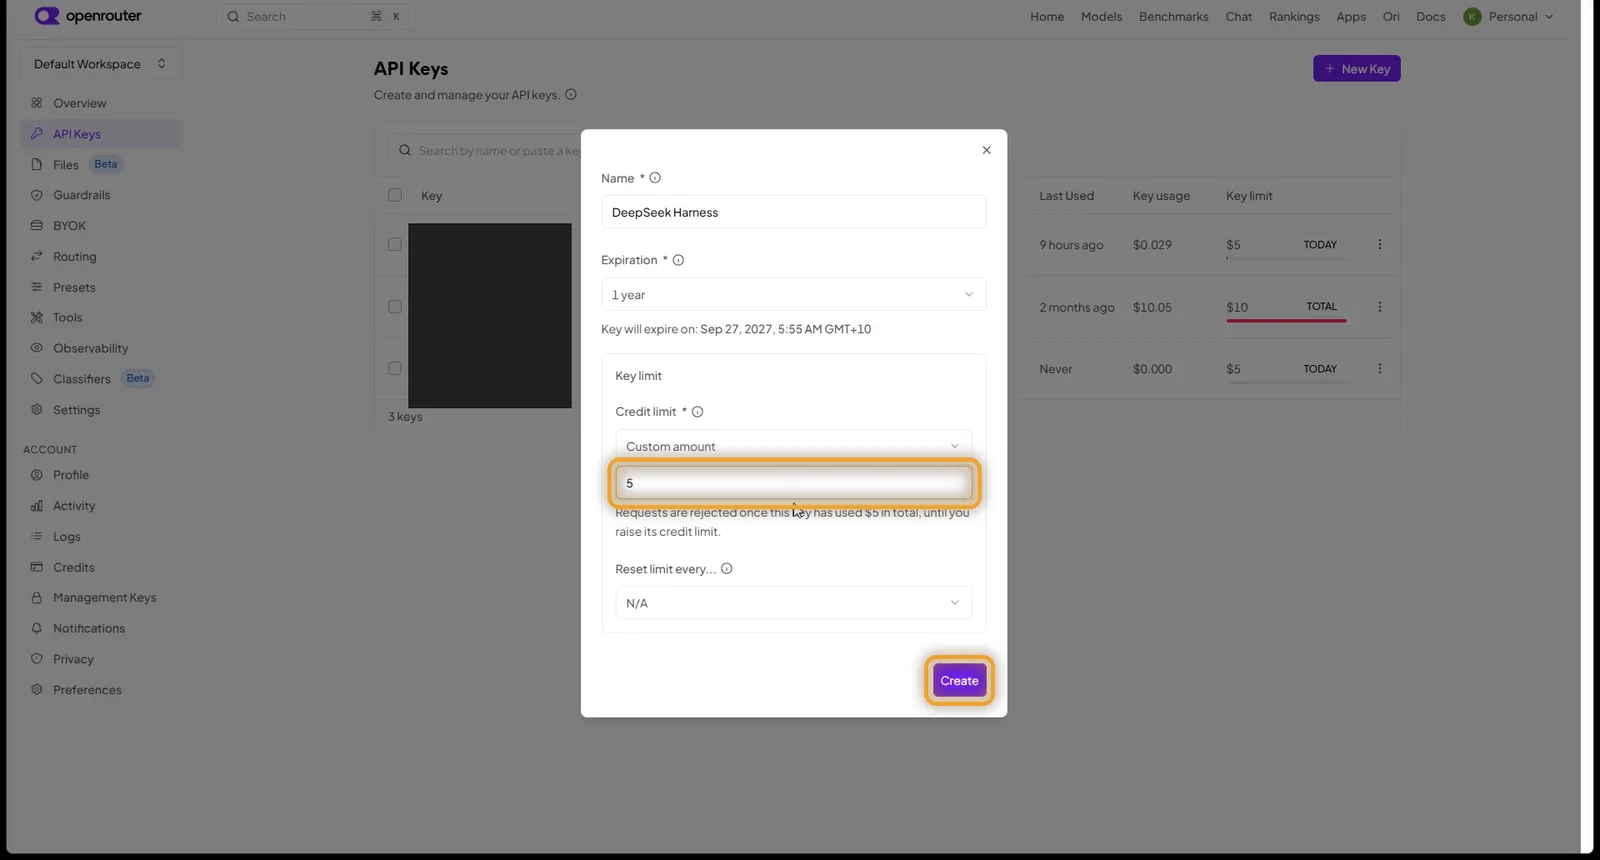
Task: Click the Tools sidebar icon
Action: click(x=37, y=318)
